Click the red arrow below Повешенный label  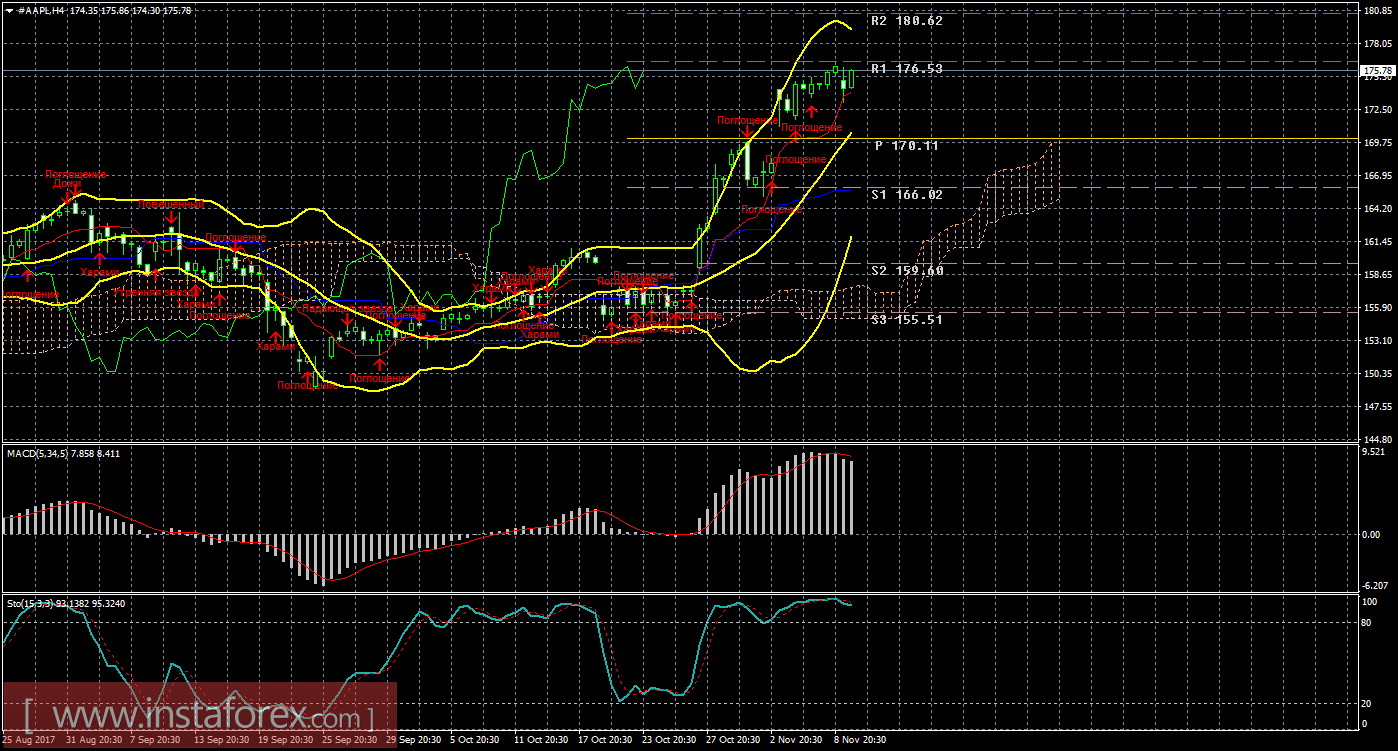tap(172, 217)
